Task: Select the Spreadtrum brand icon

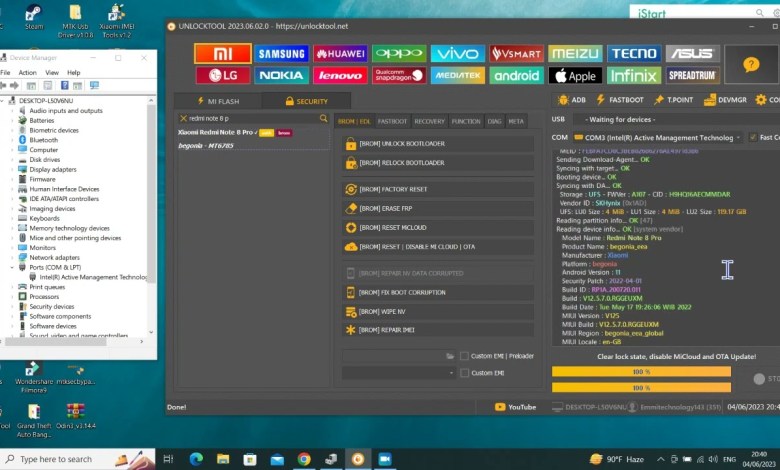Action: 692,76
